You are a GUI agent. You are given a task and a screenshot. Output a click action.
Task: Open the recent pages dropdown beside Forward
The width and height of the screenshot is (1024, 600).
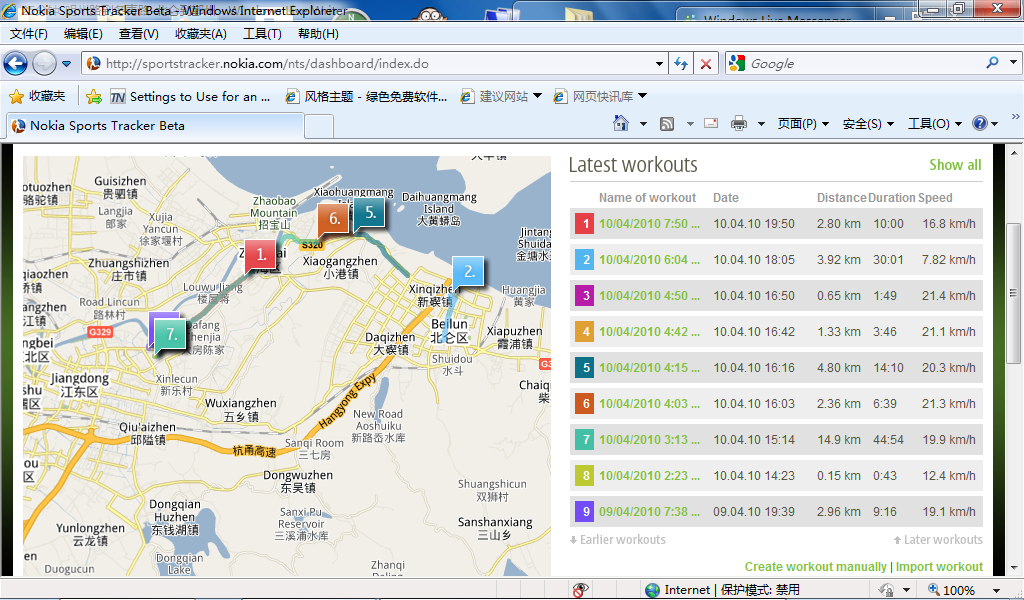tap(67, 64)
